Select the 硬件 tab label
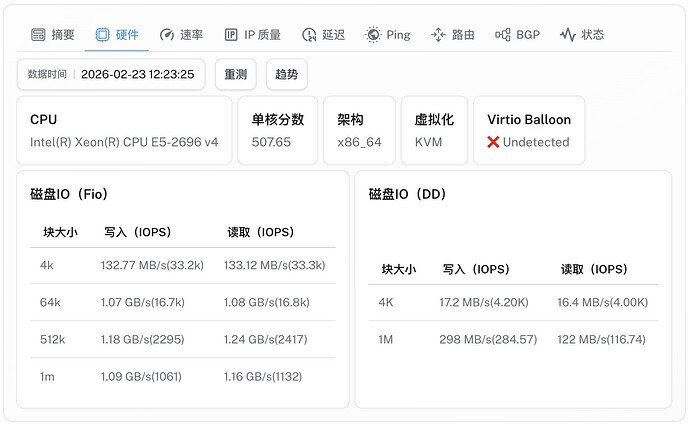 point(127,34)
